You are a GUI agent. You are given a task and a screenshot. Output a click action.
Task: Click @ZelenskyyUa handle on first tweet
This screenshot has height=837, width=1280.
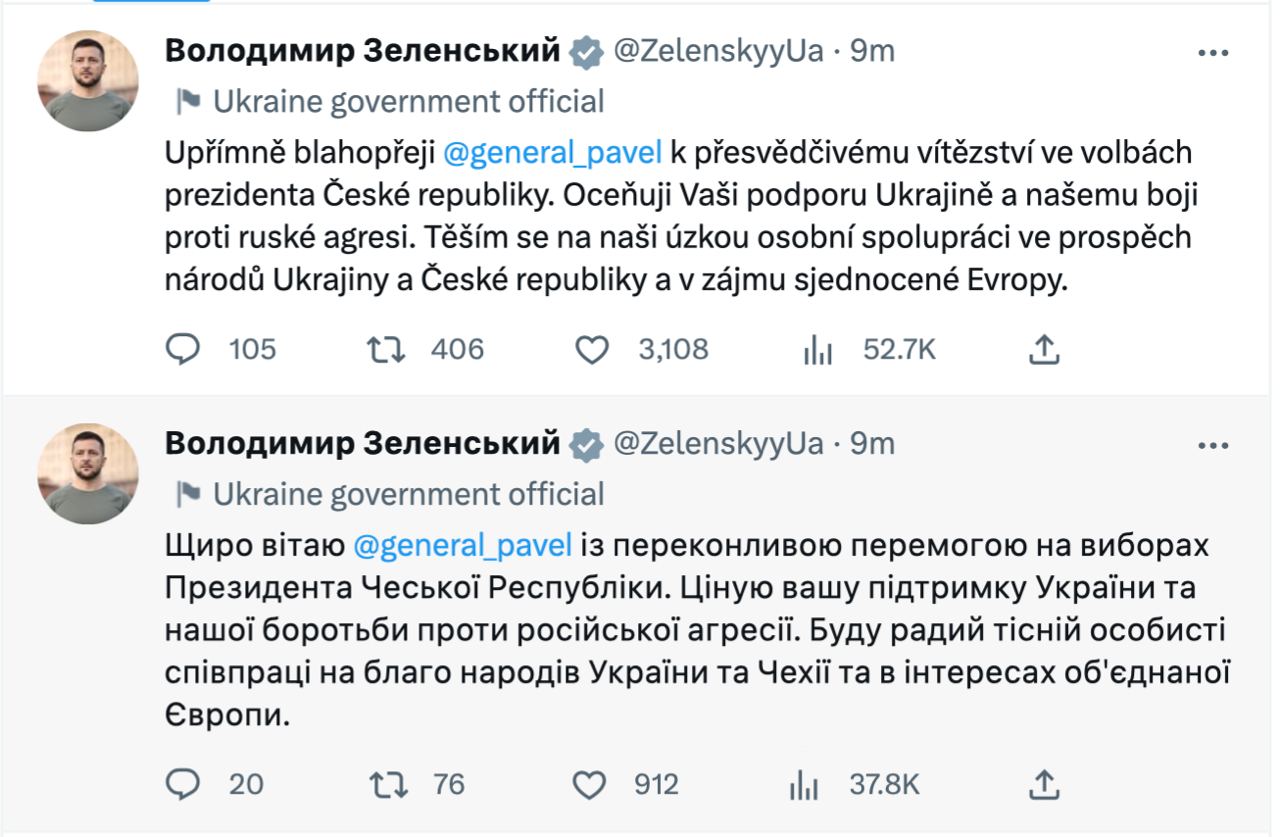717,52
